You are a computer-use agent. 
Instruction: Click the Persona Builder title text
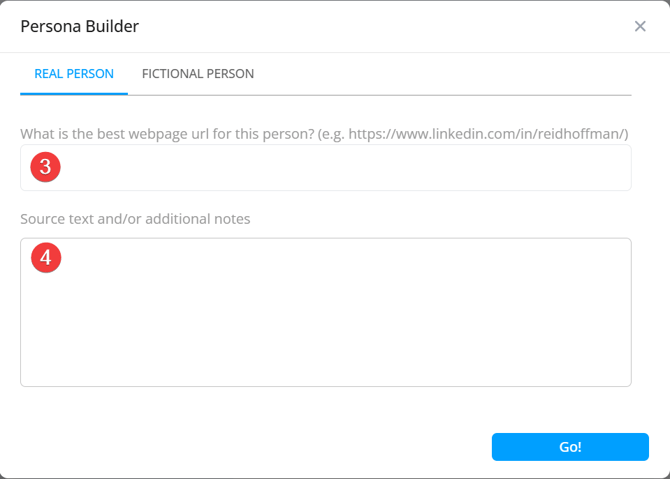pos(80,26)
